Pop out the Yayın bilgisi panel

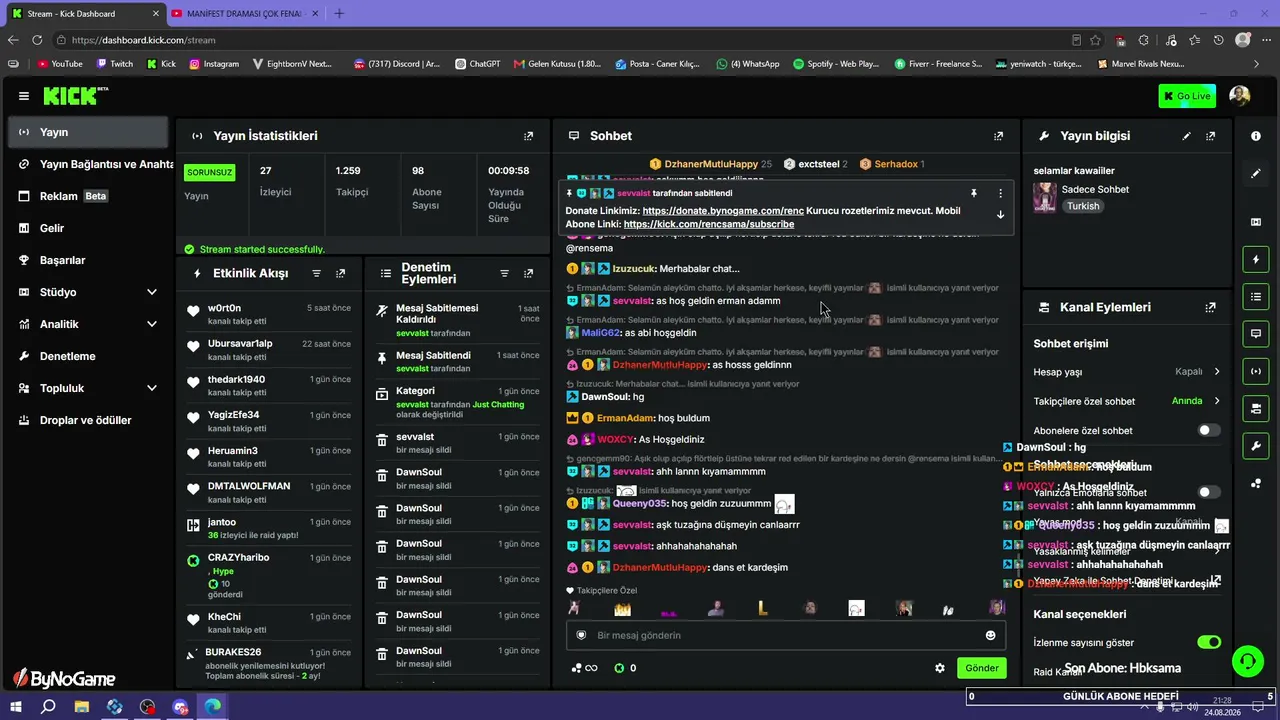pyautogui.click(x=1211, y=136)
